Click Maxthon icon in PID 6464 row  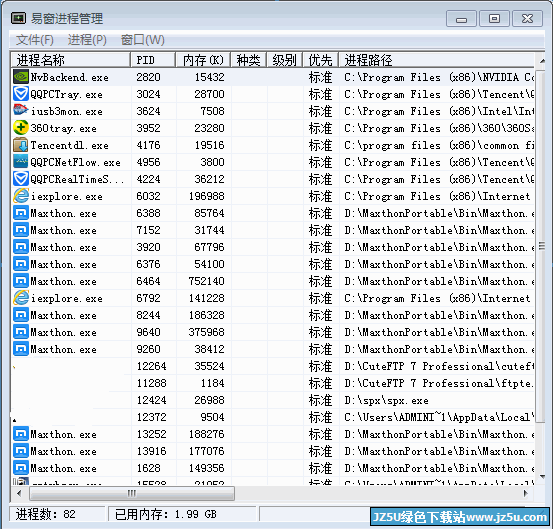click(x=21, y=281)
